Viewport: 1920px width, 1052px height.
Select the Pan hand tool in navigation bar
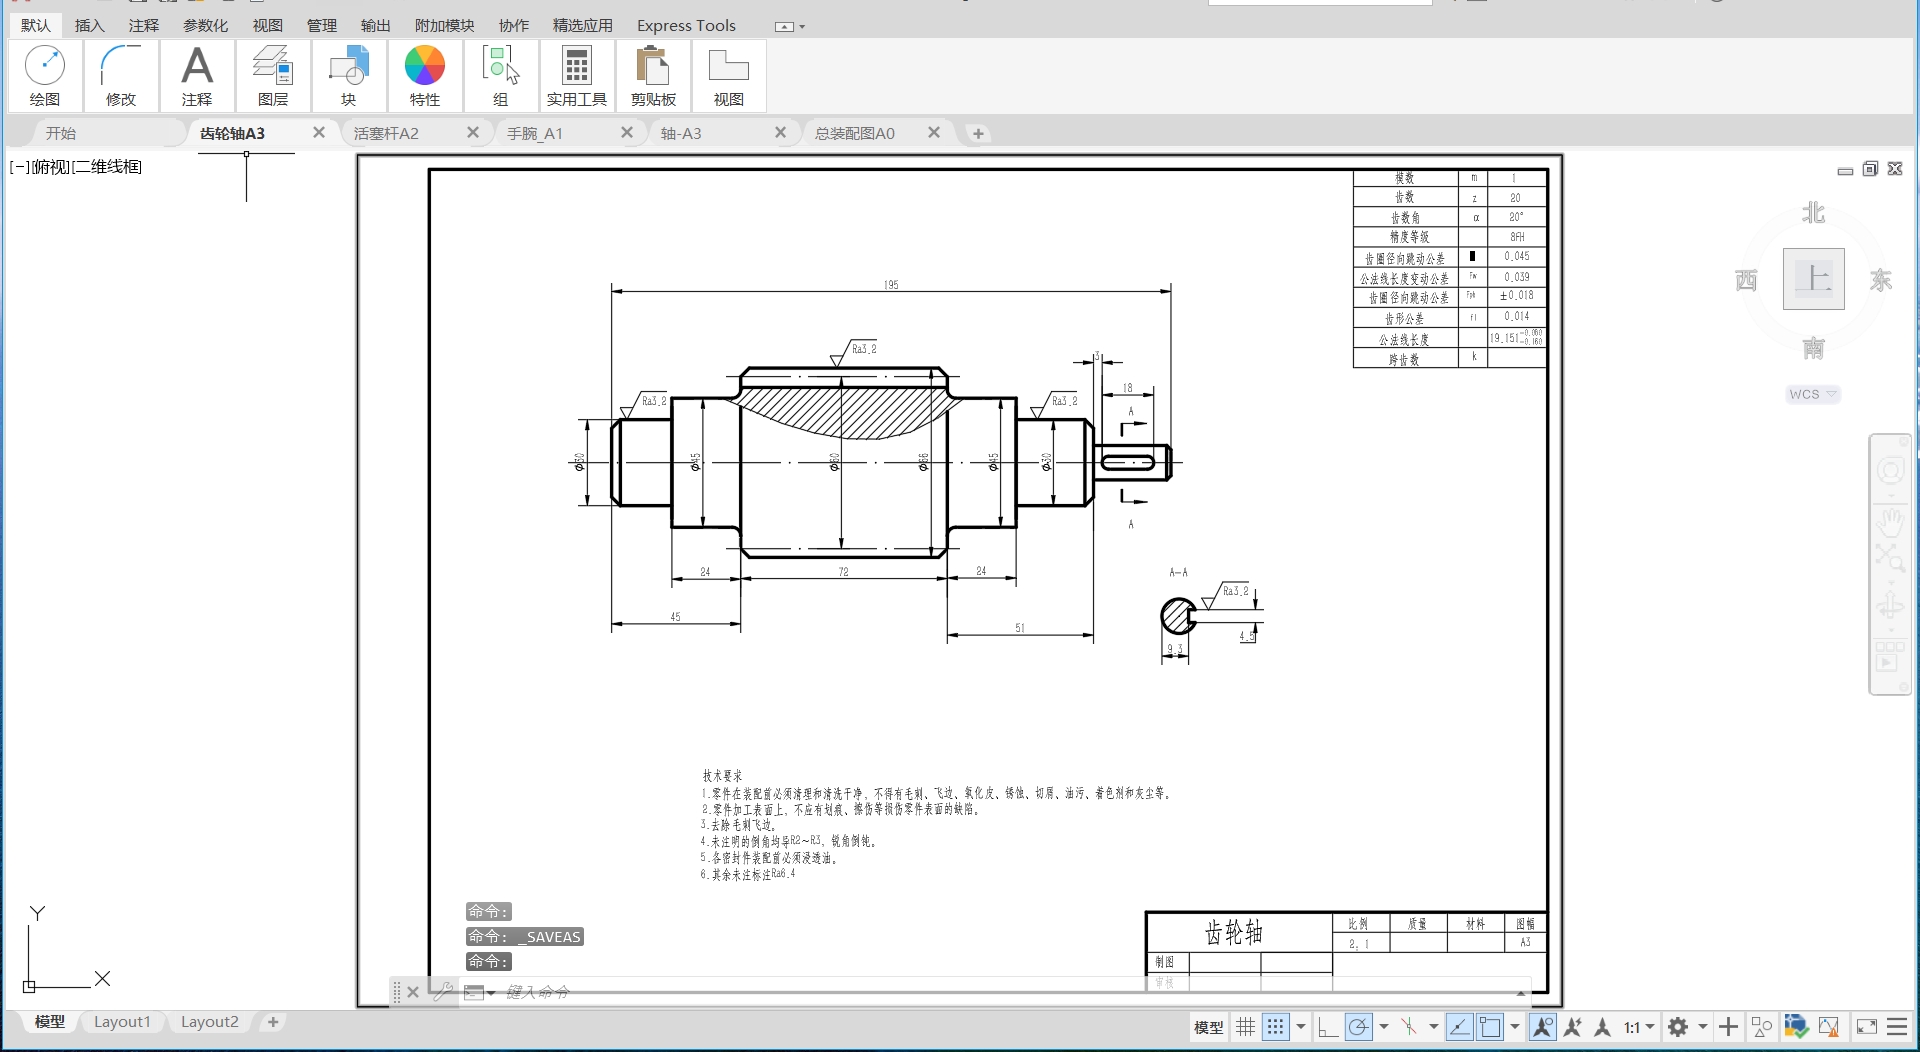(1890, 521)
